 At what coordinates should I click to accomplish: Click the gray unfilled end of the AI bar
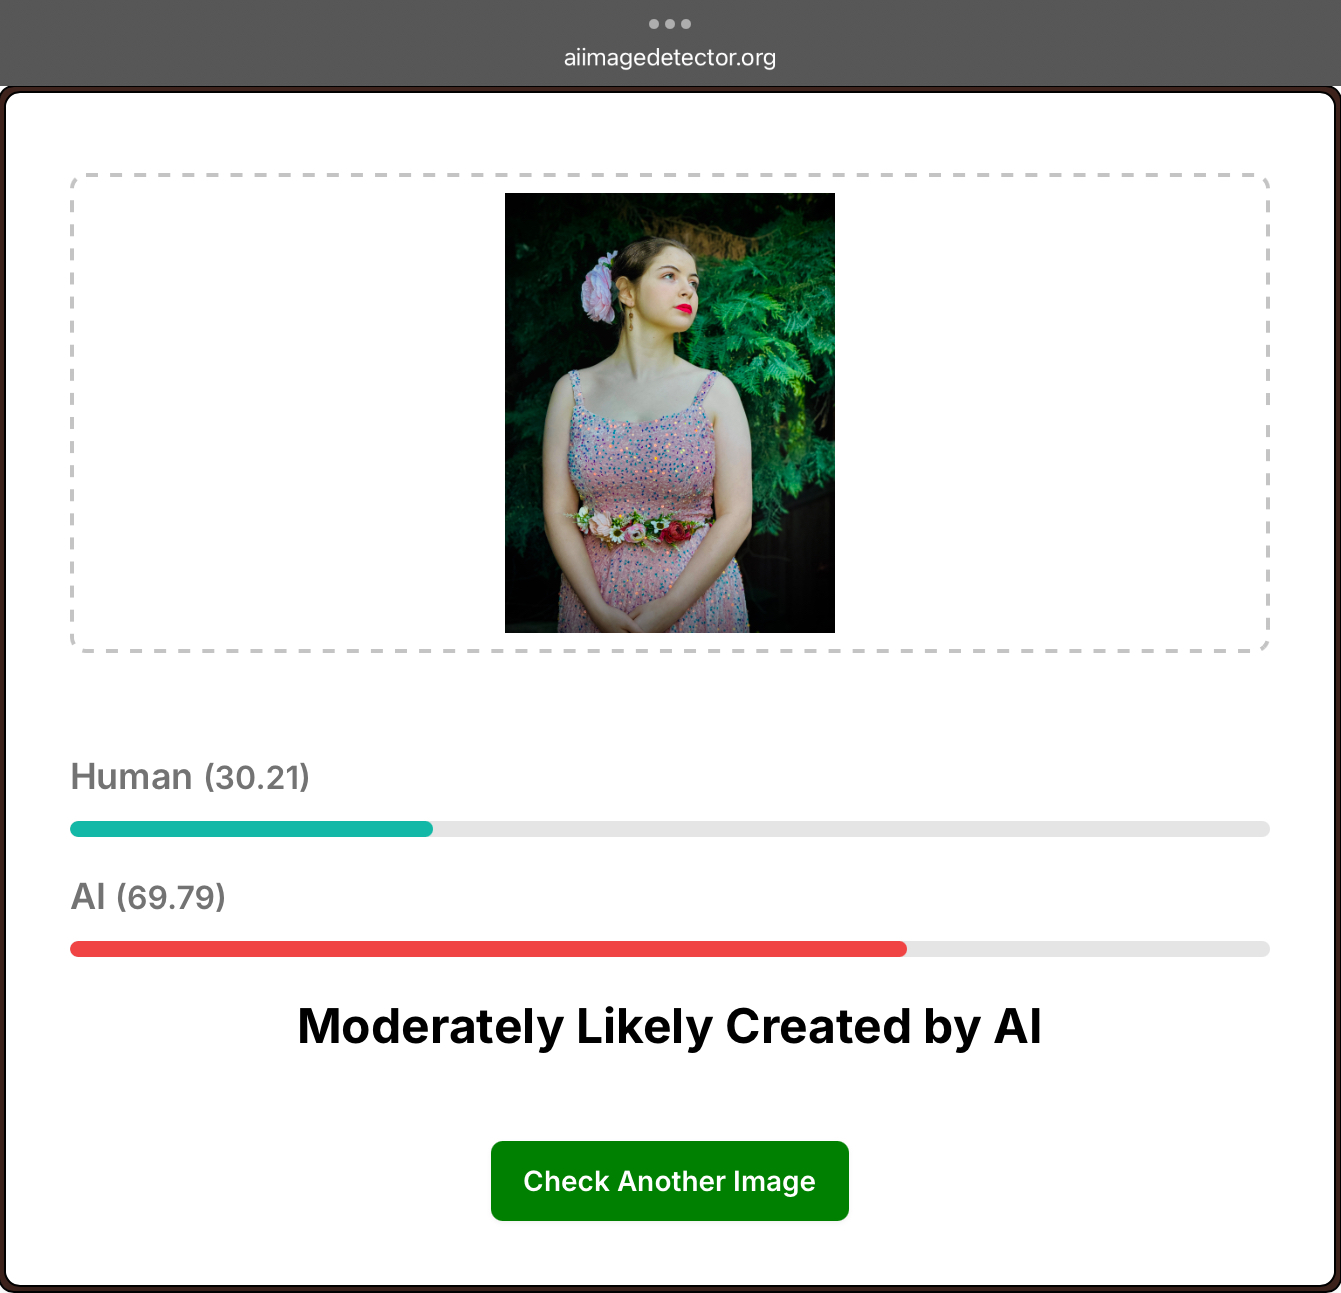[x=1088, y=949]
